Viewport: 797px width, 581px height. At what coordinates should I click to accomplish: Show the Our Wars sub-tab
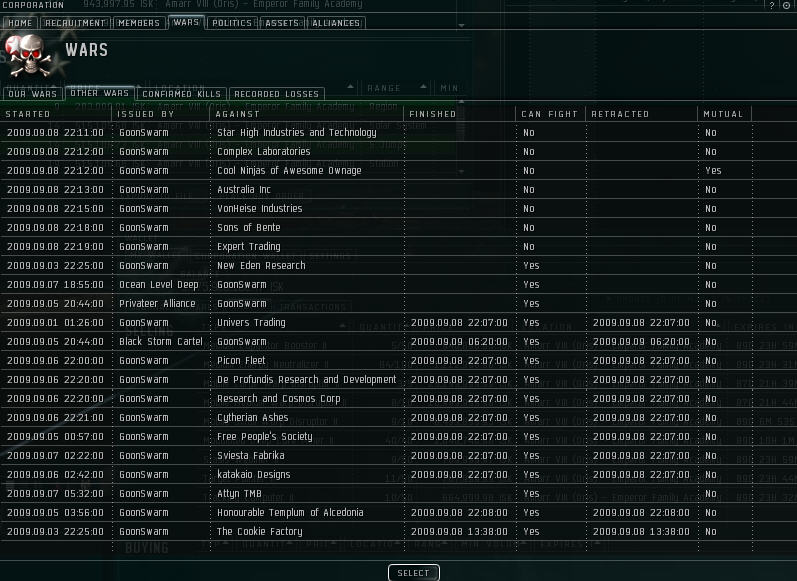(33, 94)
